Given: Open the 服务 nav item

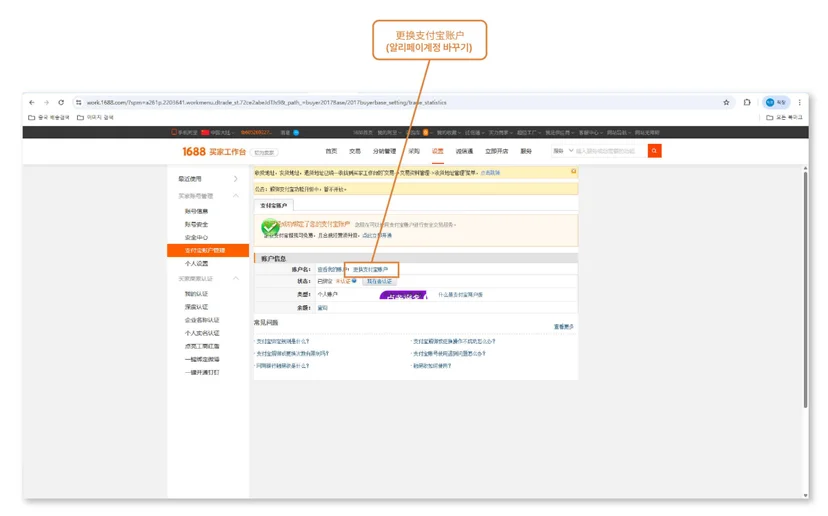Looking at the screenshot, I should pyautogui.click(x=526, y=151).
